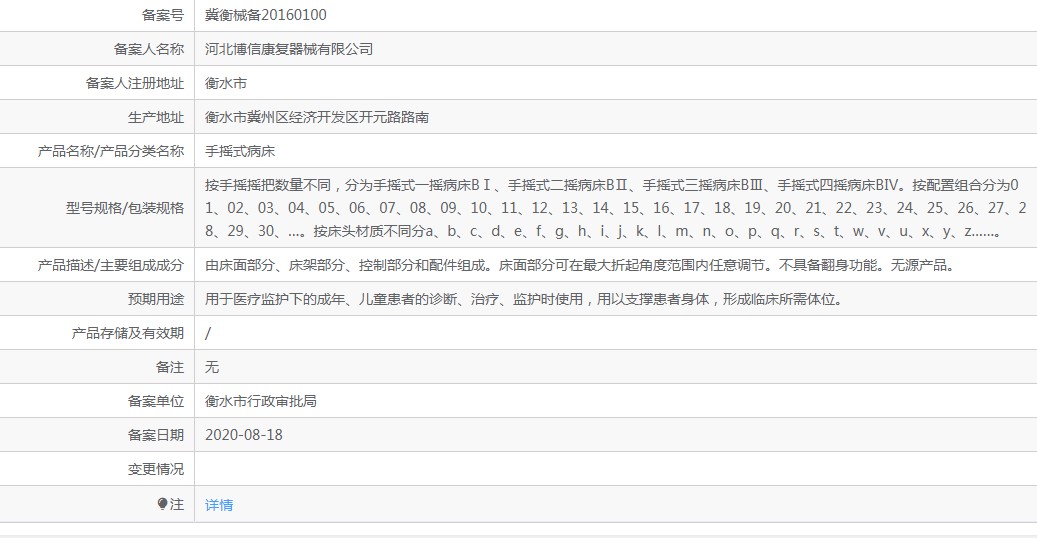Click the 预期用途 label

[156, 299]
